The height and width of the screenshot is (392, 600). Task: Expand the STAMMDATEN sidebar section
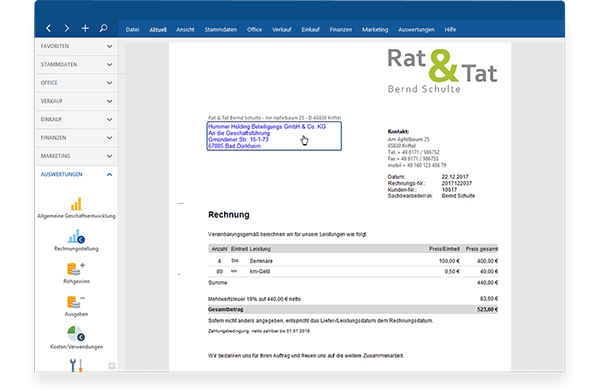click(x=77, y=65)
